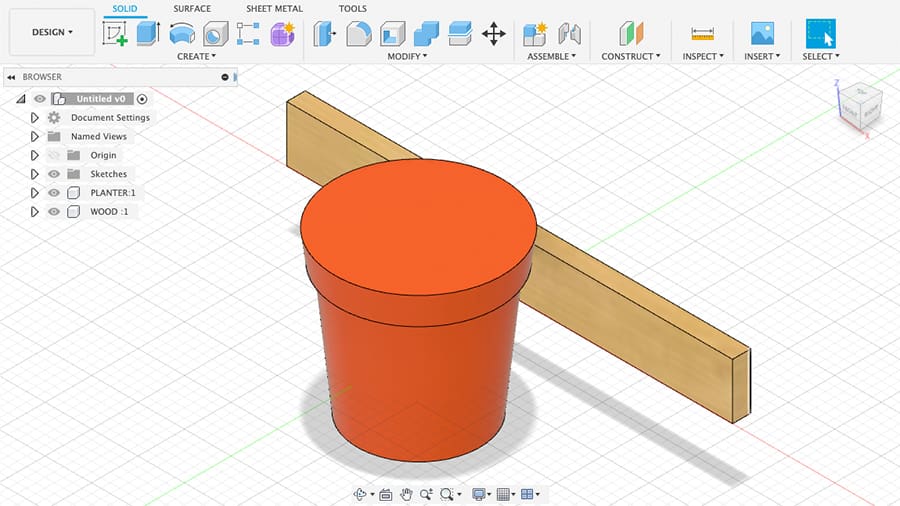The width and height of the screenshot is (900, 506).
Task: Select the Offset Face tool
Action: [460, 33]
